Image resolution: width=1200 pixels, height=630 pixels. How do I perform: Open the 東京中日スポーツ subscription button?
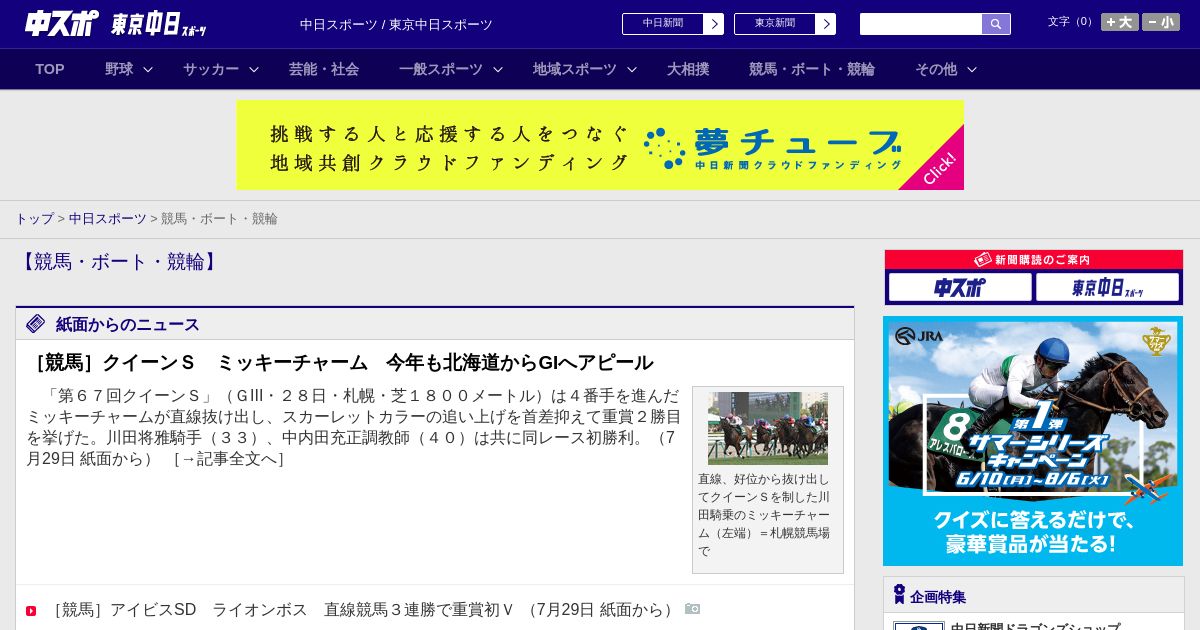click(1107, 287)
